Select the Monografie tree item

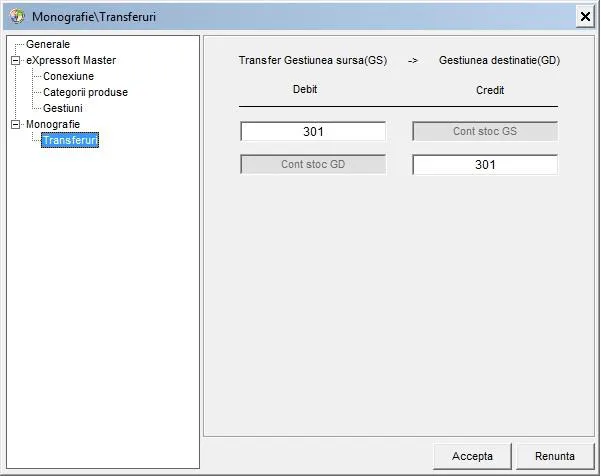point(53,125)
